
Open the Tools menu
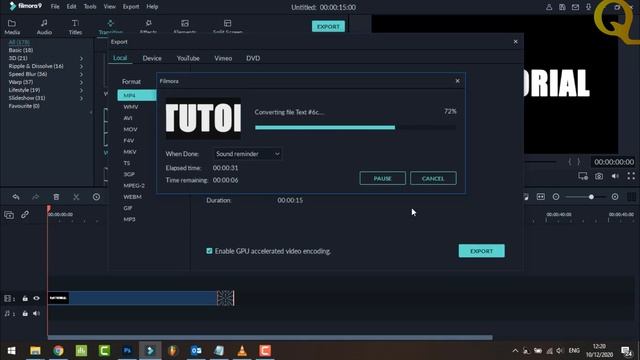coord(90,7)
